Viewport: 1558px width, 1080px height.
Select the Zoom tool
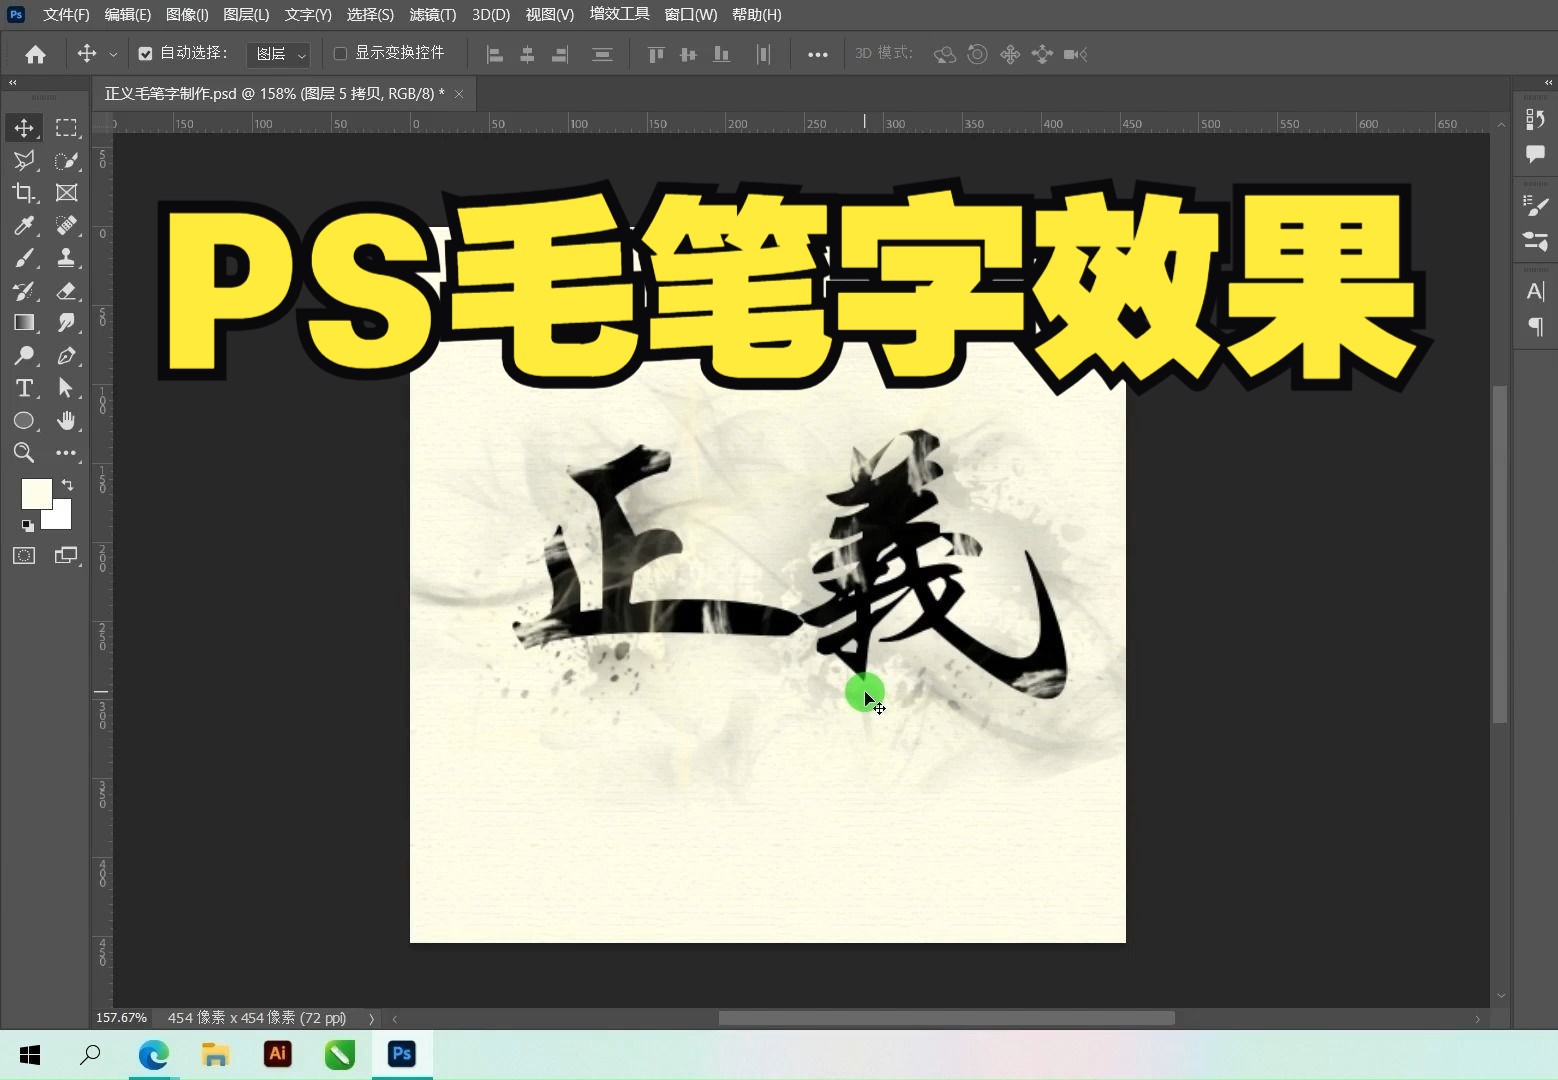(x=24, y=453)
